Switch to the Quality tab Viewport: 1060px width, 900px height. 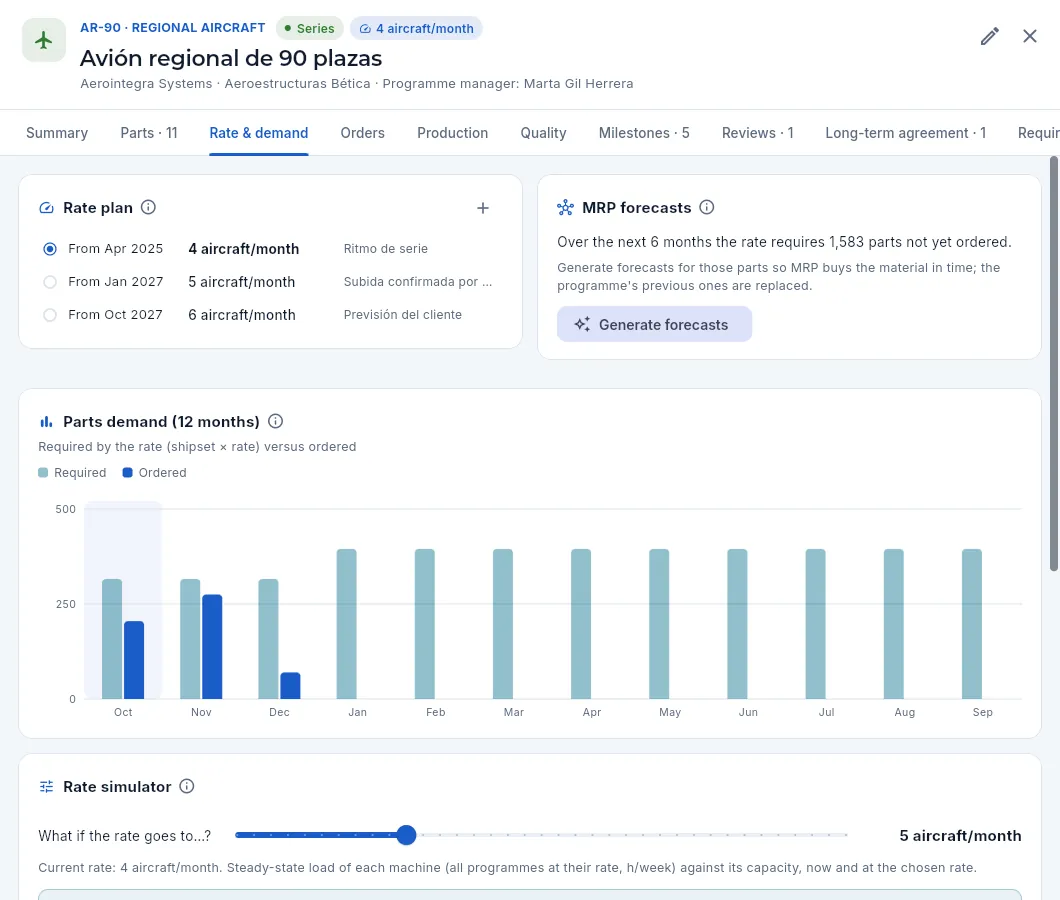544,133
